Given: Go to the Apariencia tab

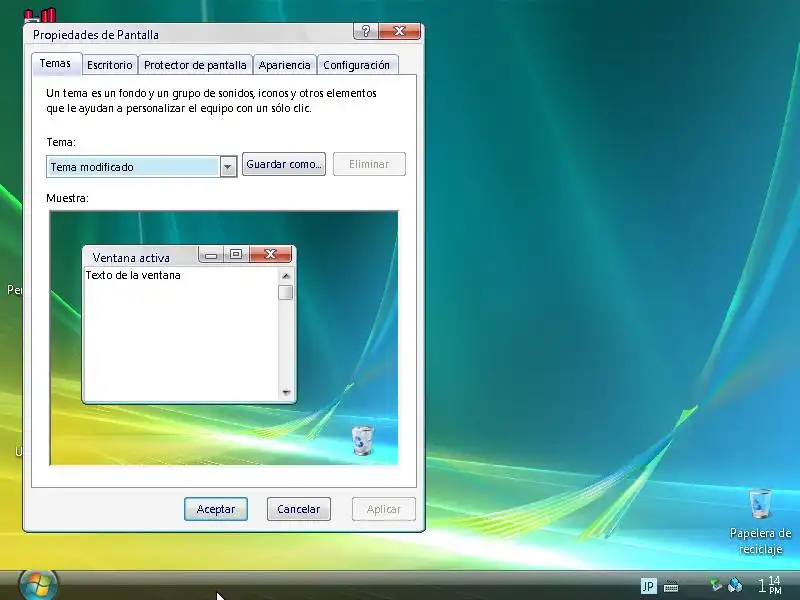Looking at the screenshot, I should (284, 65).
